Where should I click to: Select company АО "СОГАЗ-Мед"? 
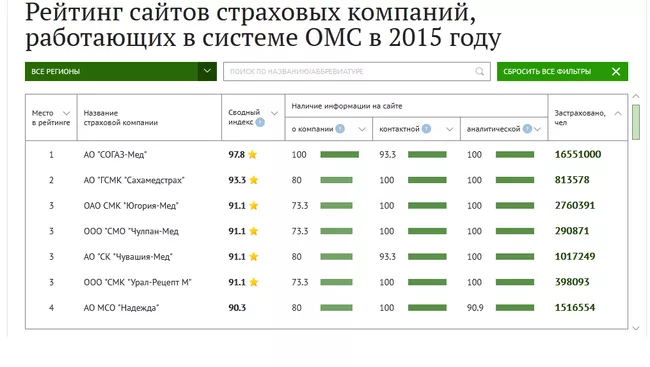[115, 155]
